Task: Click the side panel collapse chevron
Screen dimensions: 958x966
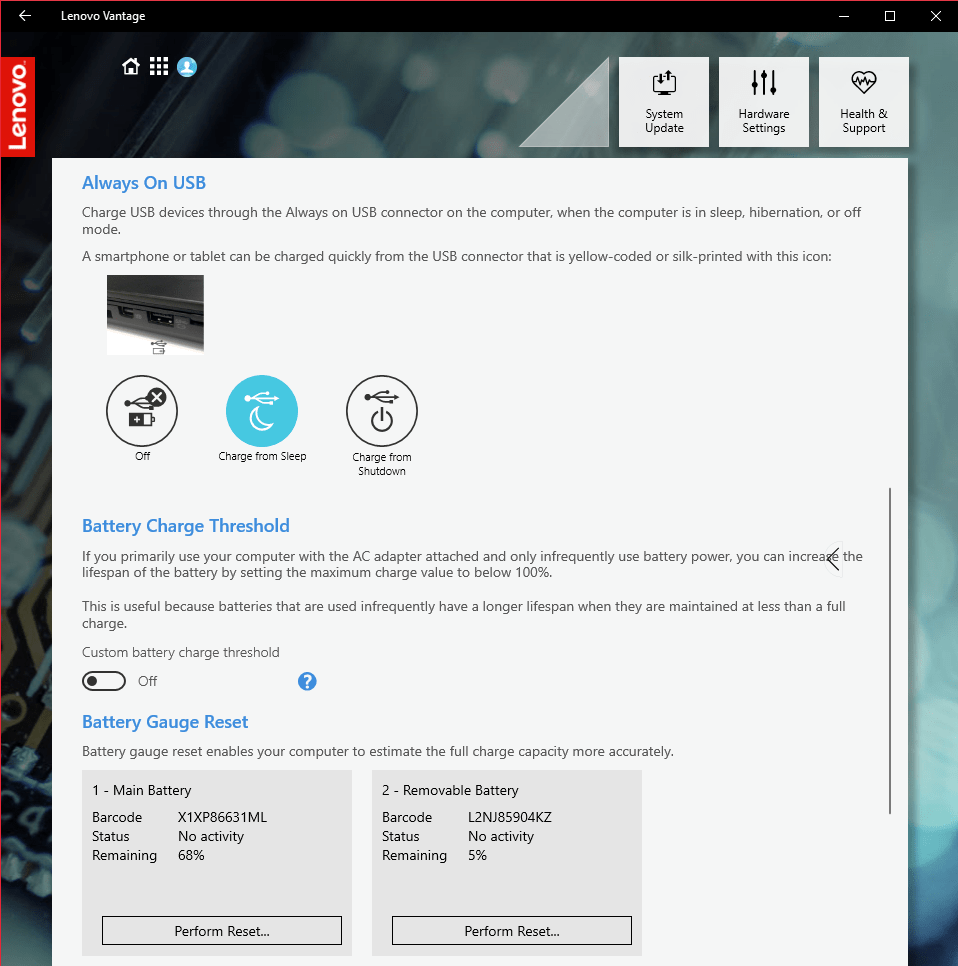Action: [834, 560]
